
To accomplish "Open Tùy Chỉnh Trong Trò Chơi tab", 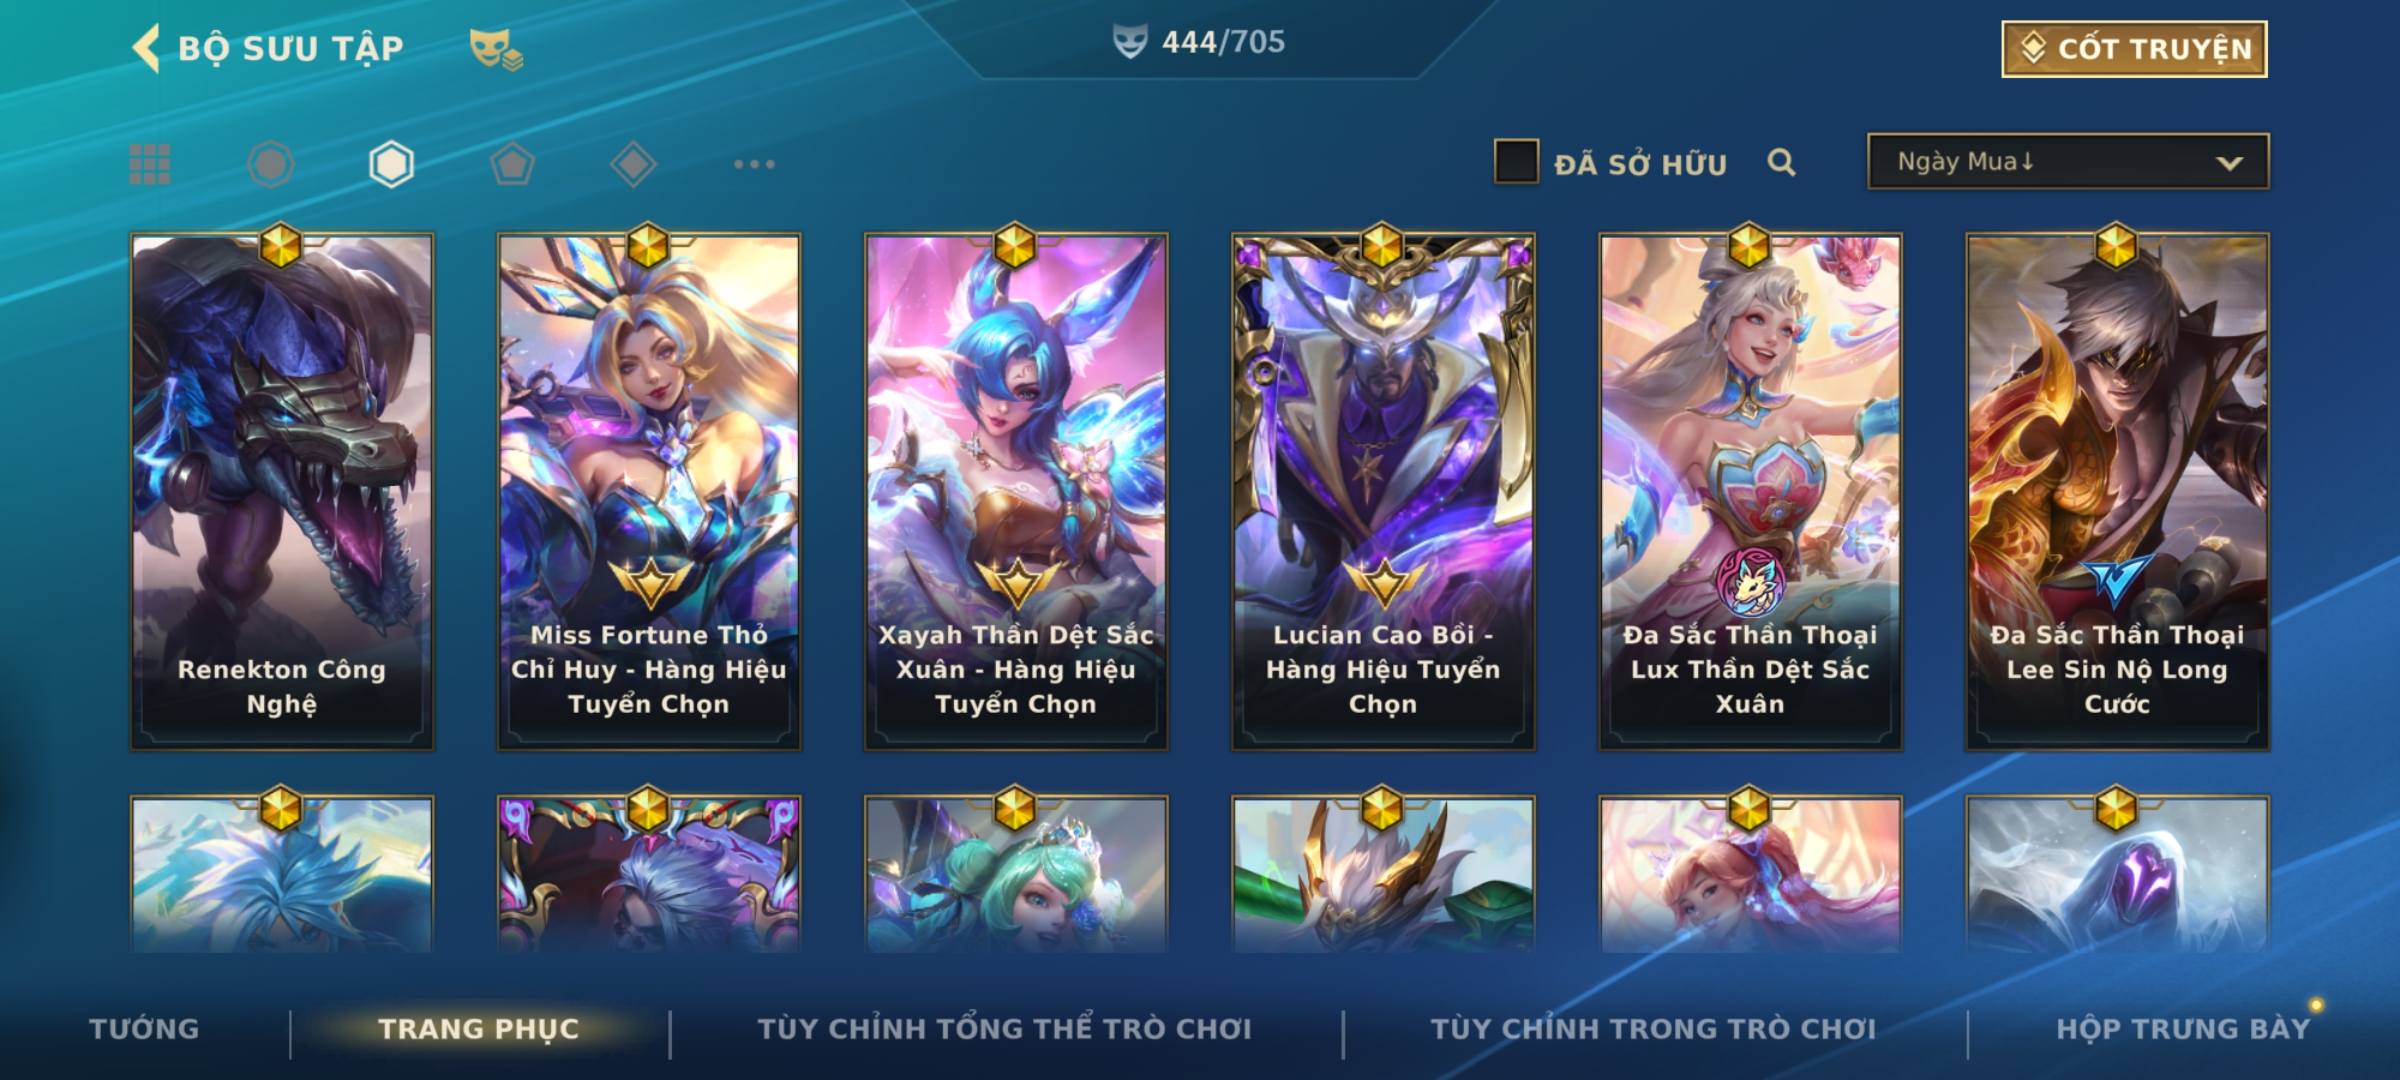I will coord(1653,1029).
